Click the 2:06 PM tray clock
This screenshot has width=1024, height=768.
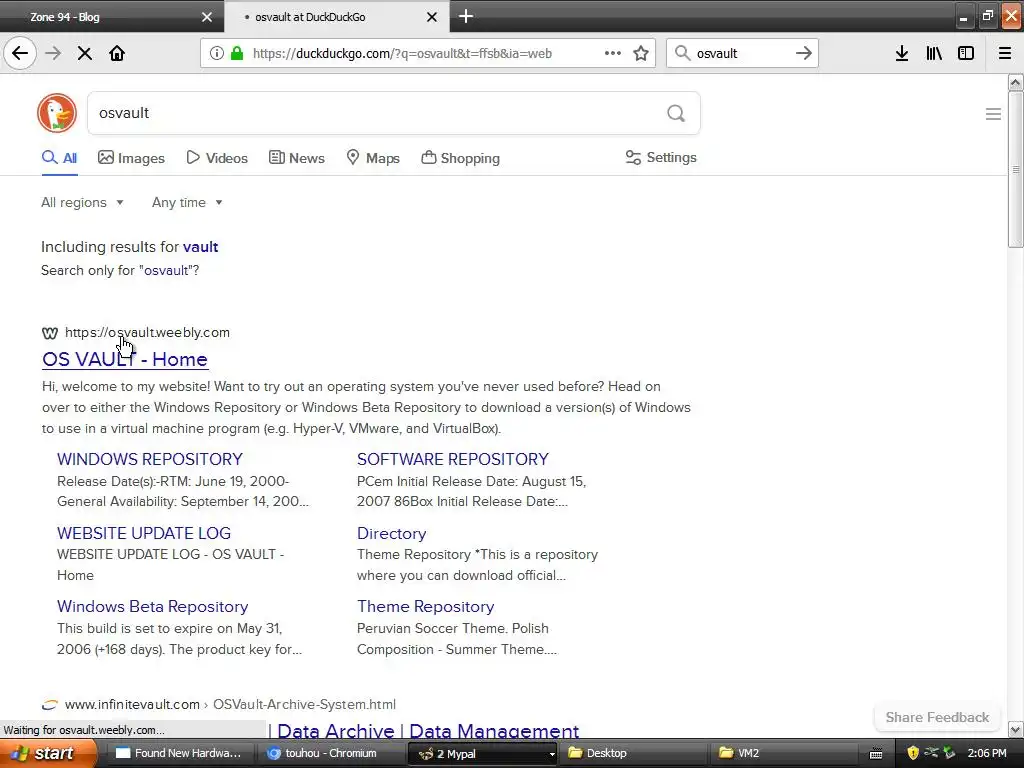(x=987, y=754)
